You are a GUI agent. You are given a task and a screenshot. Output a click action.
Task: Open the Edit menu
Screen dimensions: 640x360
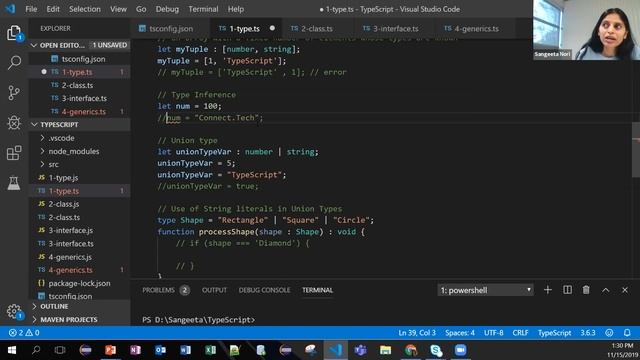[x=53, y=9]
